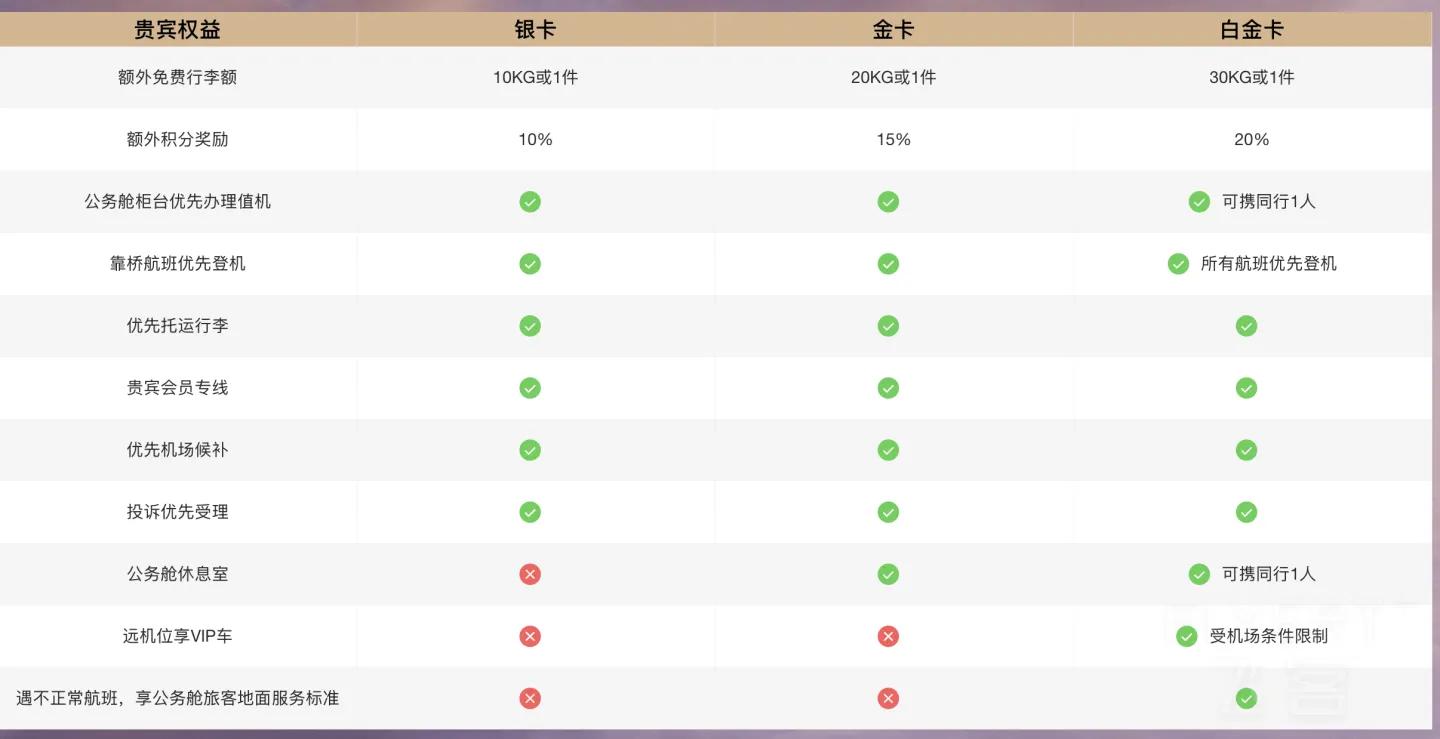Click green check for 白金卡 投诉优先受理
This screenshot has width=1440, height=739.
pos(1246,512)
